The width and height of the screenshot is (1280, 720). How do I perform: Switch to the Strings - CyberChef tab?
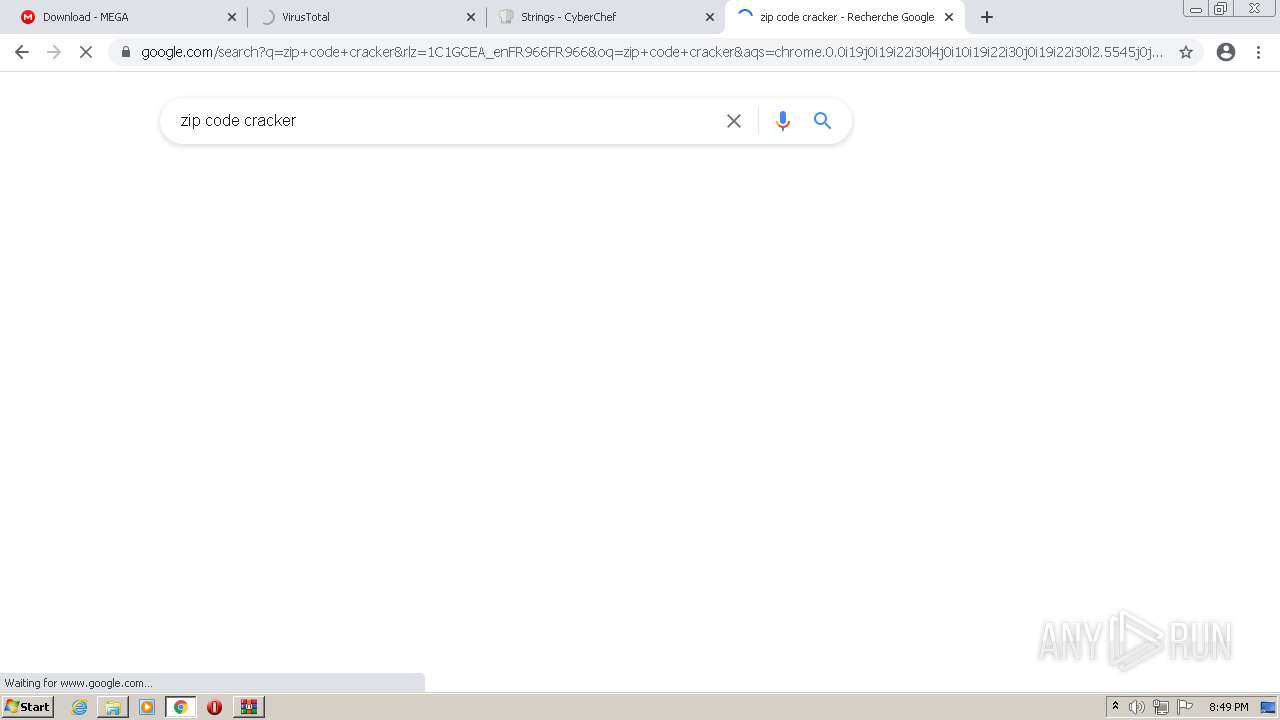605,17
